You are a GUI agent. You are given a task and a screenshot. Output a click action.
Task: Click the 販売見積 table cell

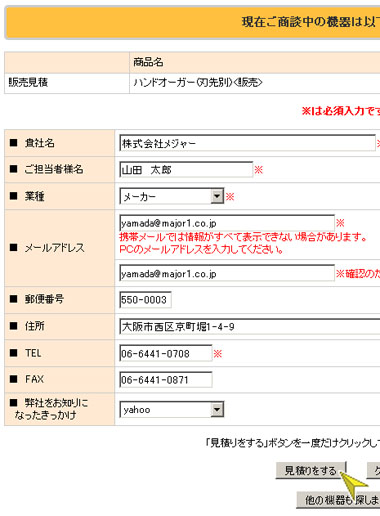click(67, 83)
